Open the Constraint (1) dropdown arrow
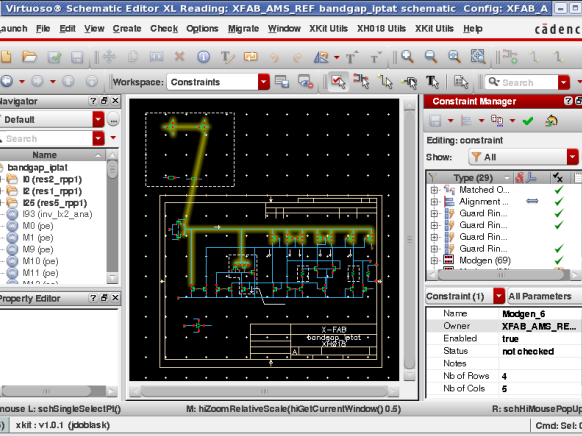Viewport: 582px width, 436px height. pos(498,296)
